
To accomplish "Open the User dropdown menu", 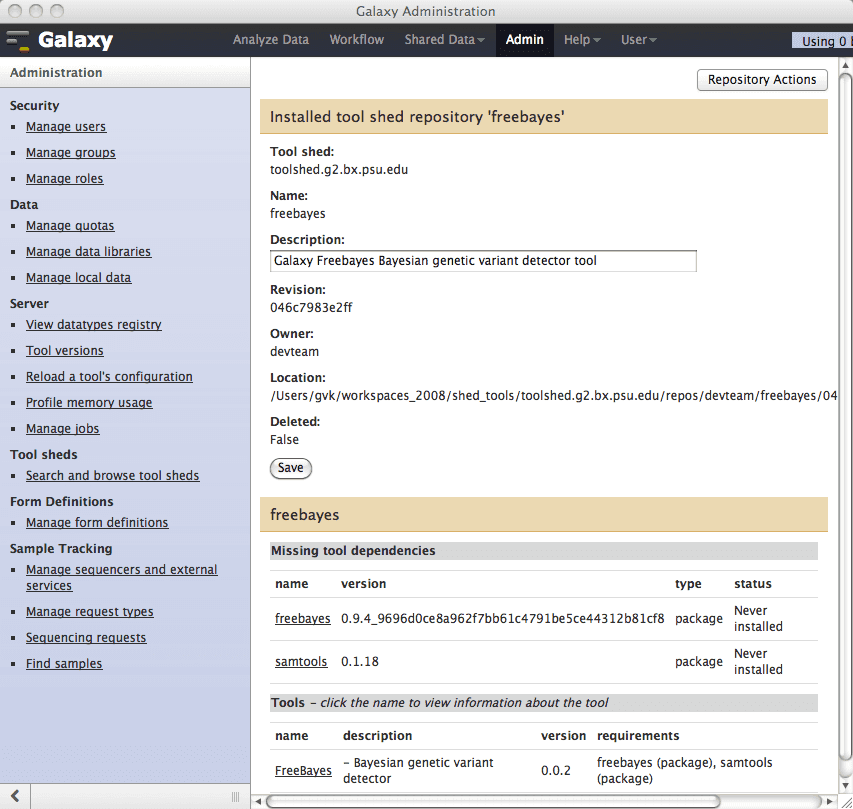I will (638, 40).
